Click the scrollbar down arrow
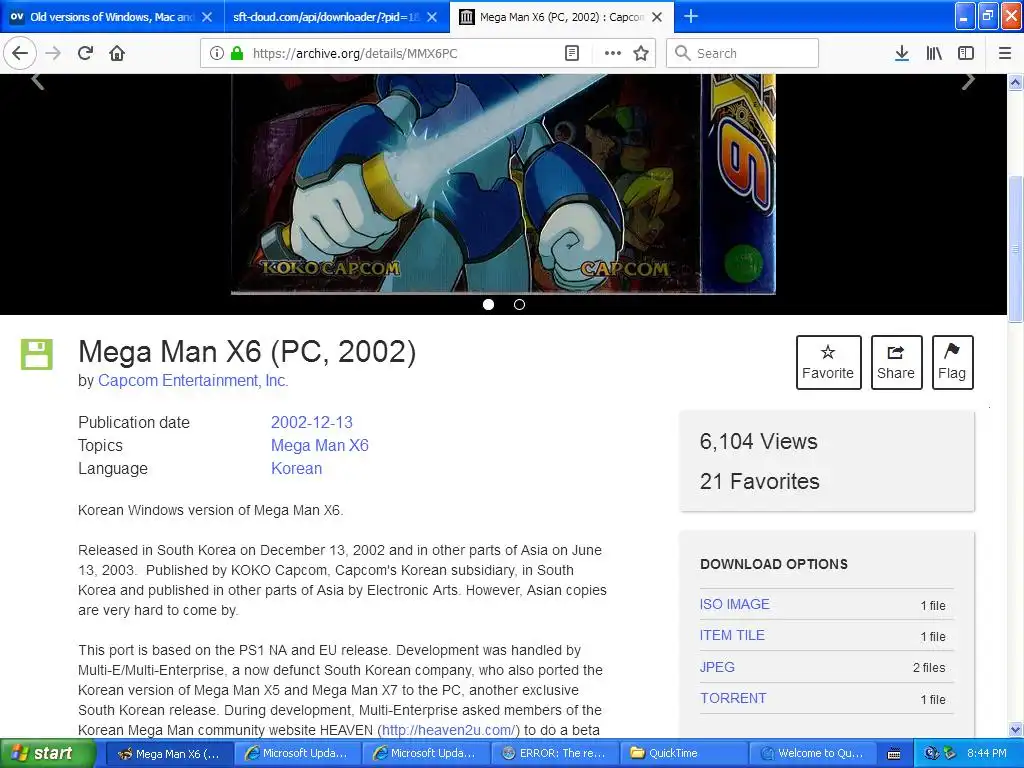The image size is (1024, 768). pyautogui.click(x=1016, y=729)
